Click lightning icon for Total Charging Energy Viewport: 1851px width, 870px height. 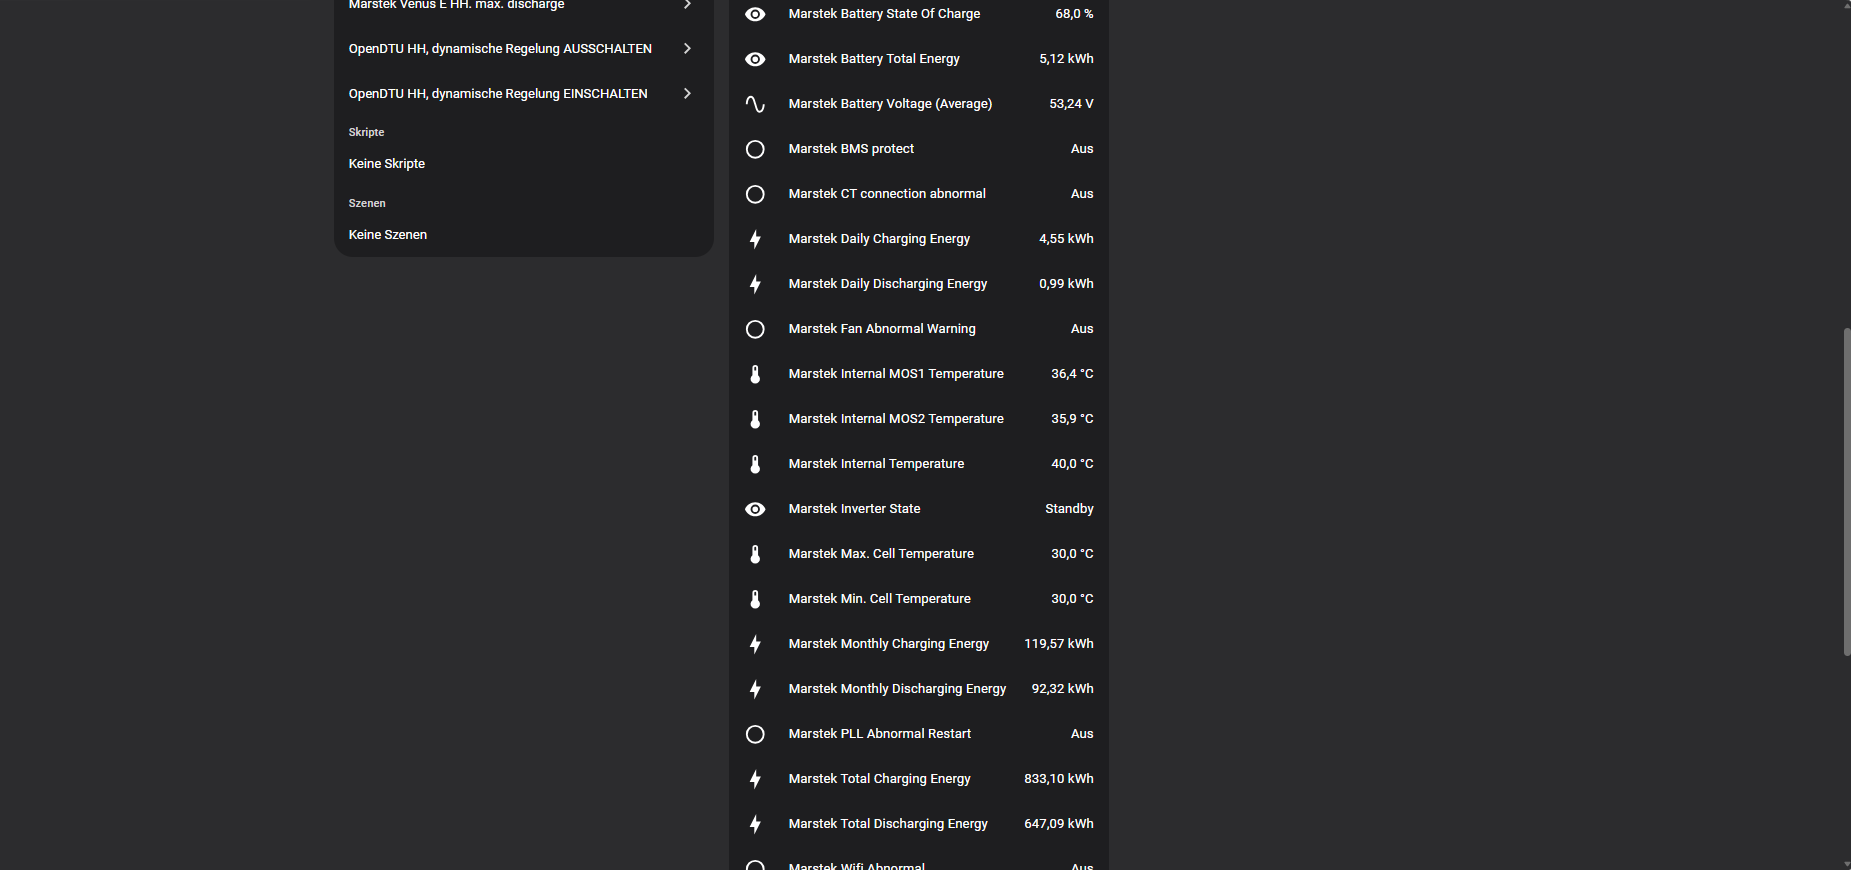(x=755, y=779)
